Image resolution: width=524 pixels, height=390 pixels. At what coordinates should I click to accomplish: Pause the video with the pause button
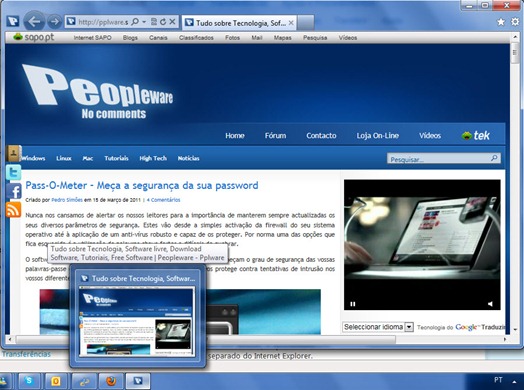coord(352,304)
